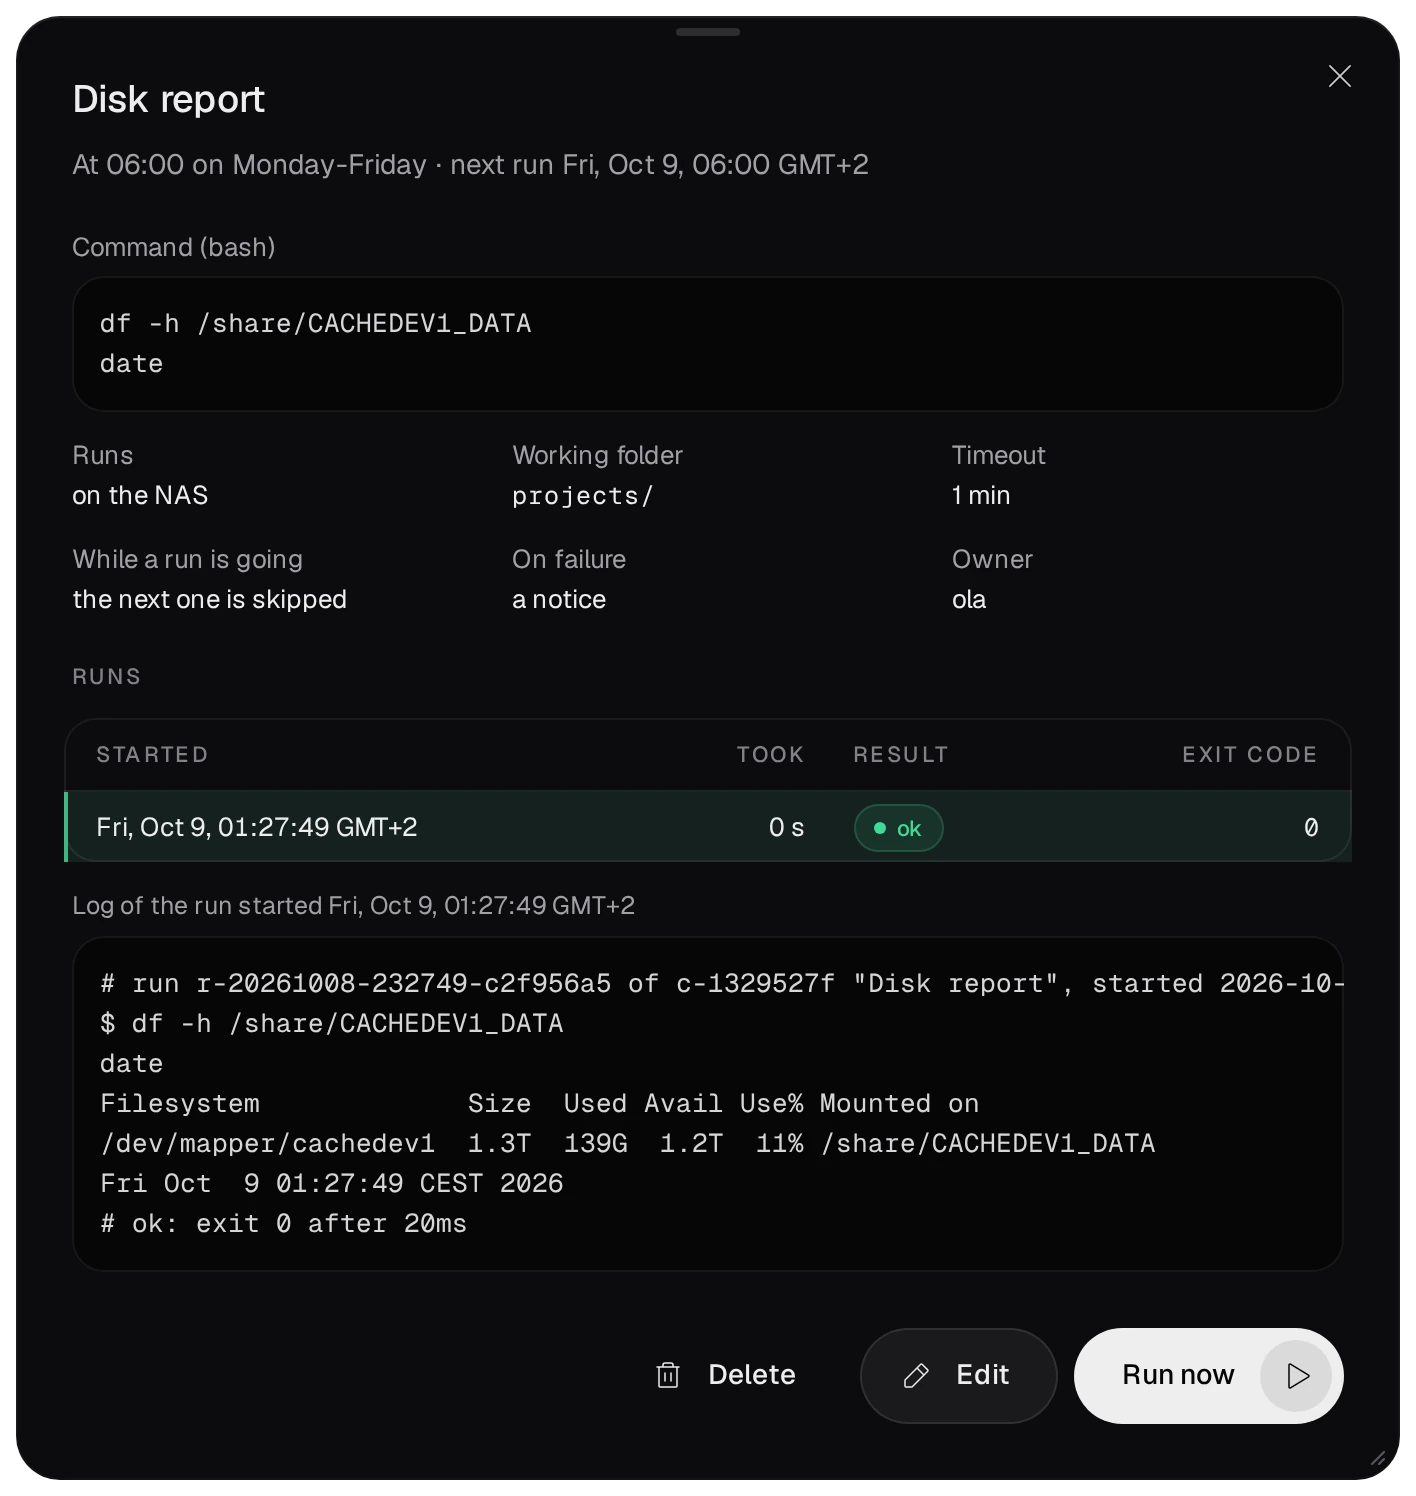Click the RUNS section heading
Image resolution: width=1416 pixels, height=1496 pixels.
107,677
